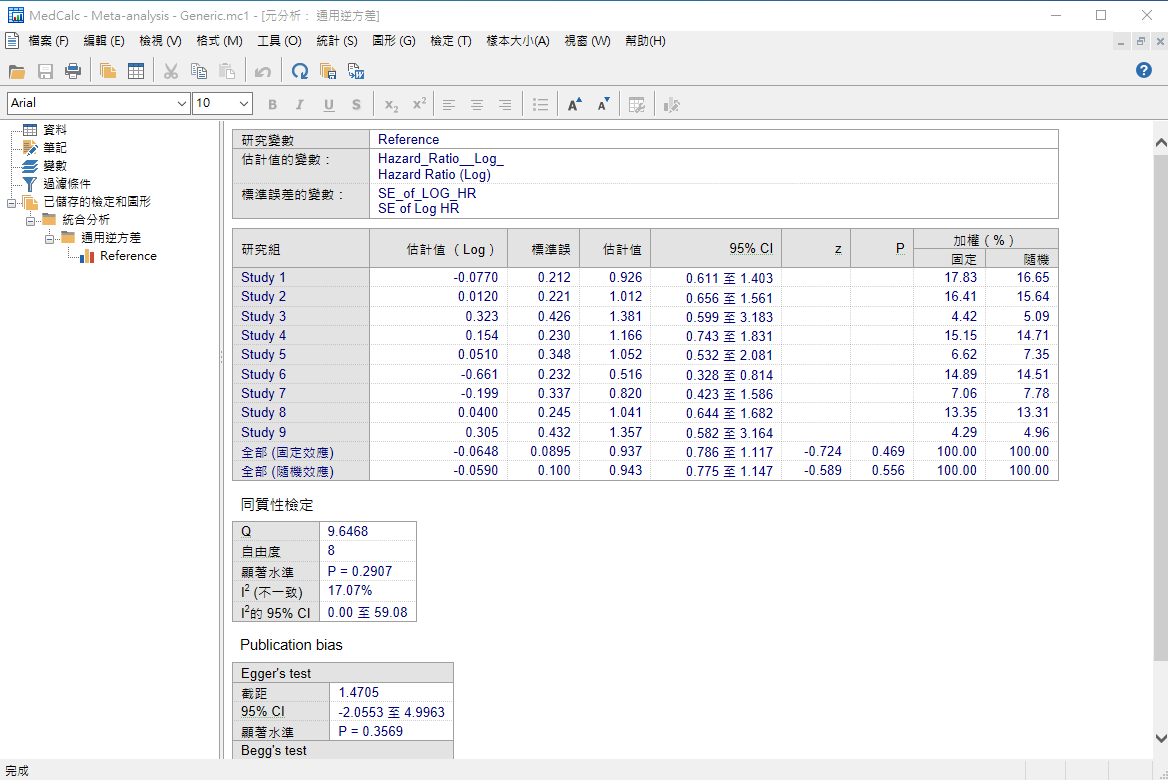The image size is (1168, 780).
Task: Click the Copy icon in toolbar
Action: point(199,72)
